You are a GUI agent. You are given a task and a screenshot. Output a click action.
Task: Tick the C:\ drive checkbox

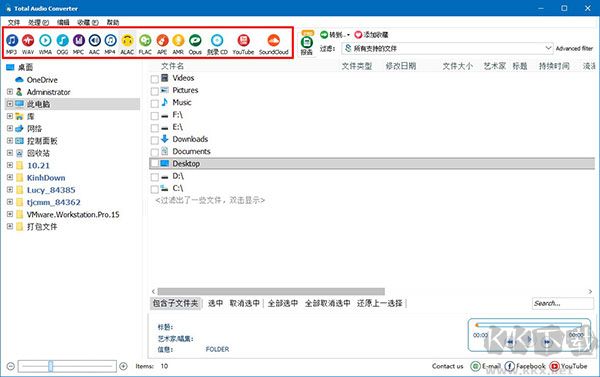click(155, 189)
